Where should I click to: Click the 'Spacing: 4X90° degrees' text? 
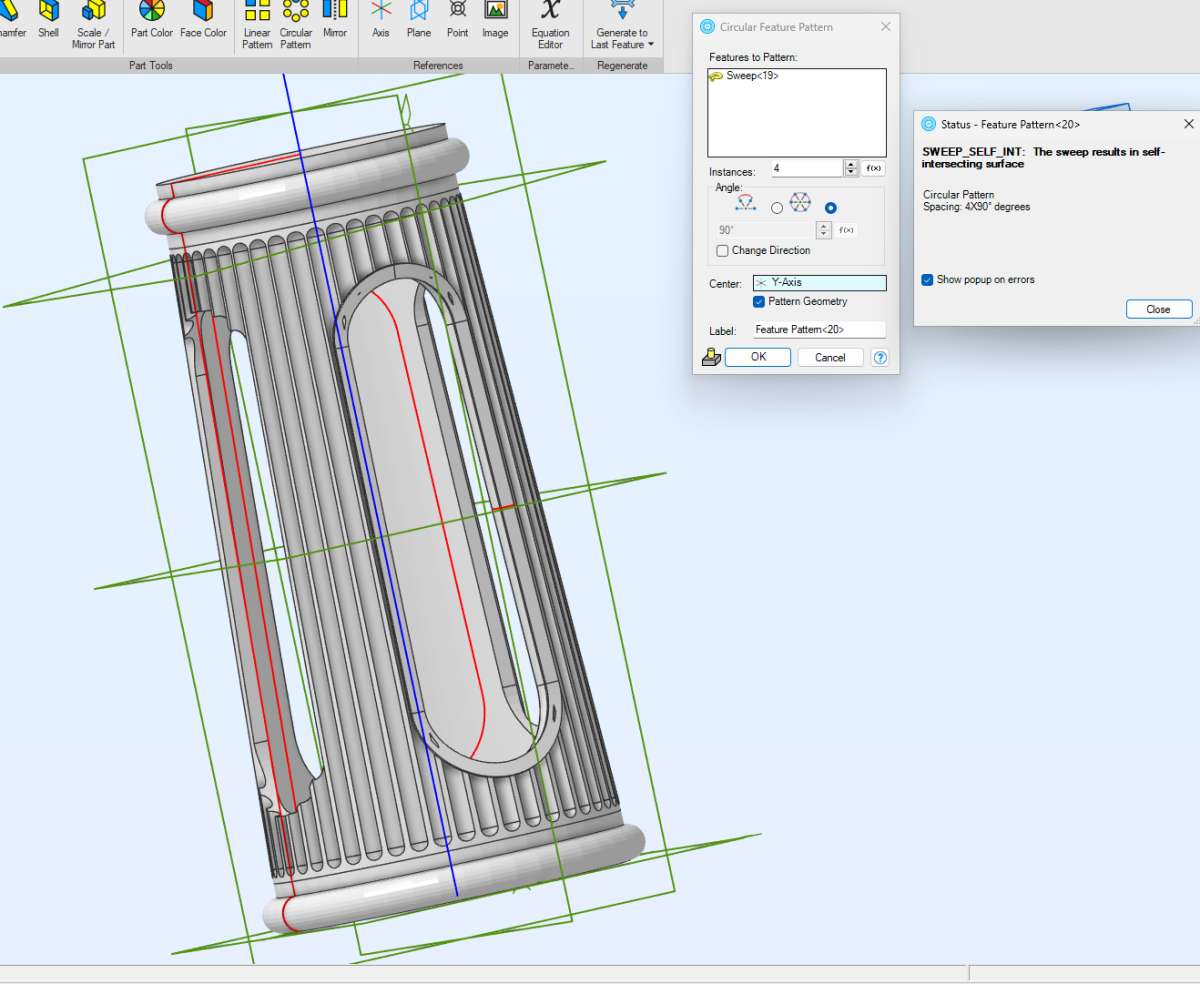976,207
